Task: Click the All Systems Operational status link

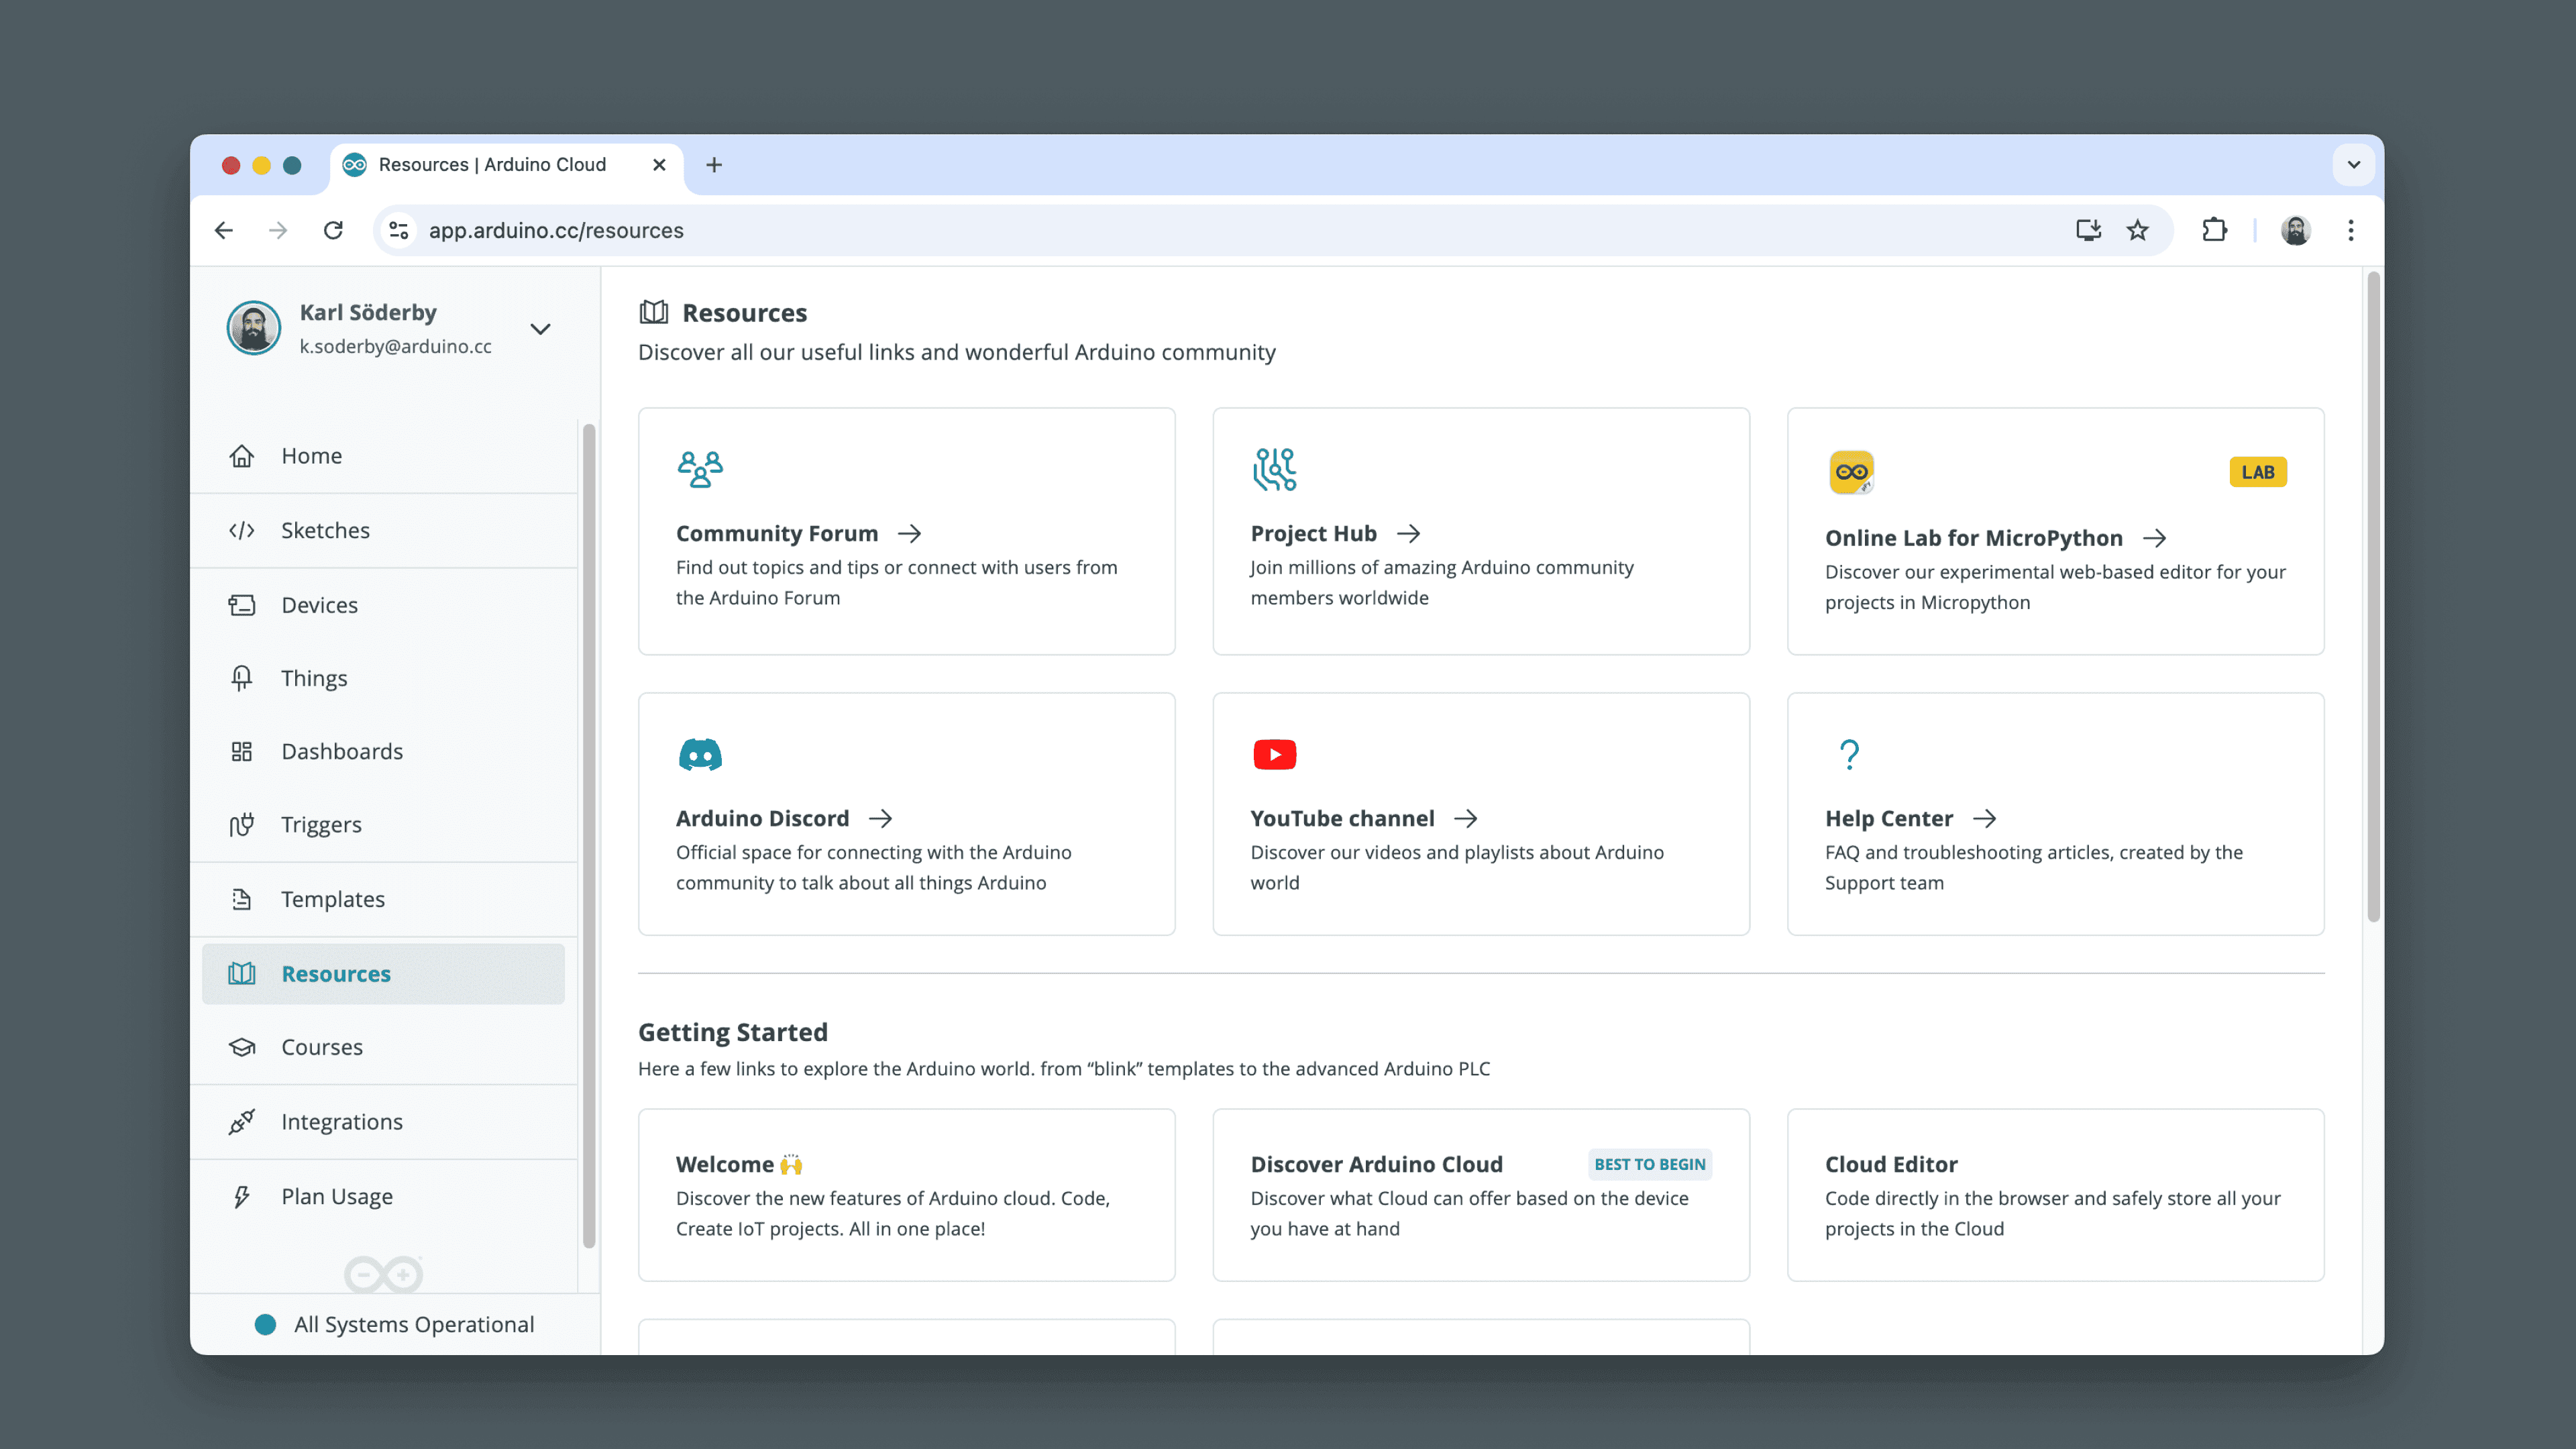Action: (x=413, y=1324)
